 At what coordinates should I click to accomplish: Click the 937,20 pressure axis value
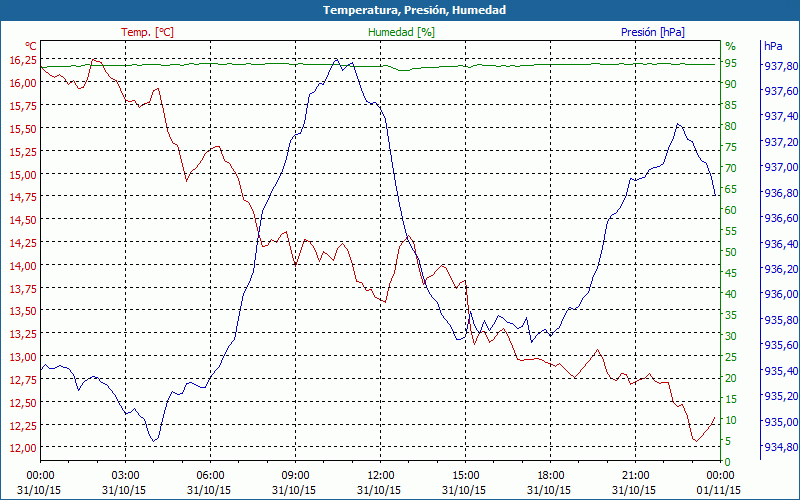click(781, 142)
